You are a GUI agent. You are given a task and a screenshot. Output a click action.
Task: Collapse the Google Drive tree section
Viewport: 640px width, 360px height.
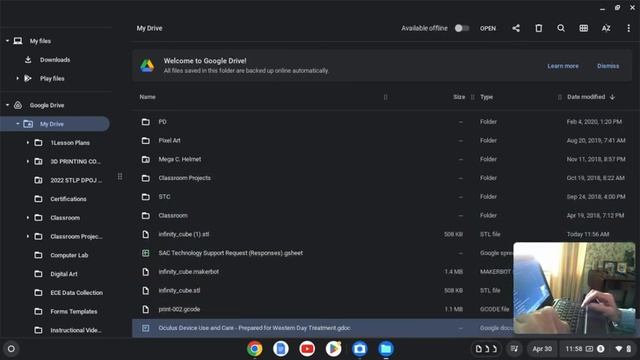click(7, 105)
